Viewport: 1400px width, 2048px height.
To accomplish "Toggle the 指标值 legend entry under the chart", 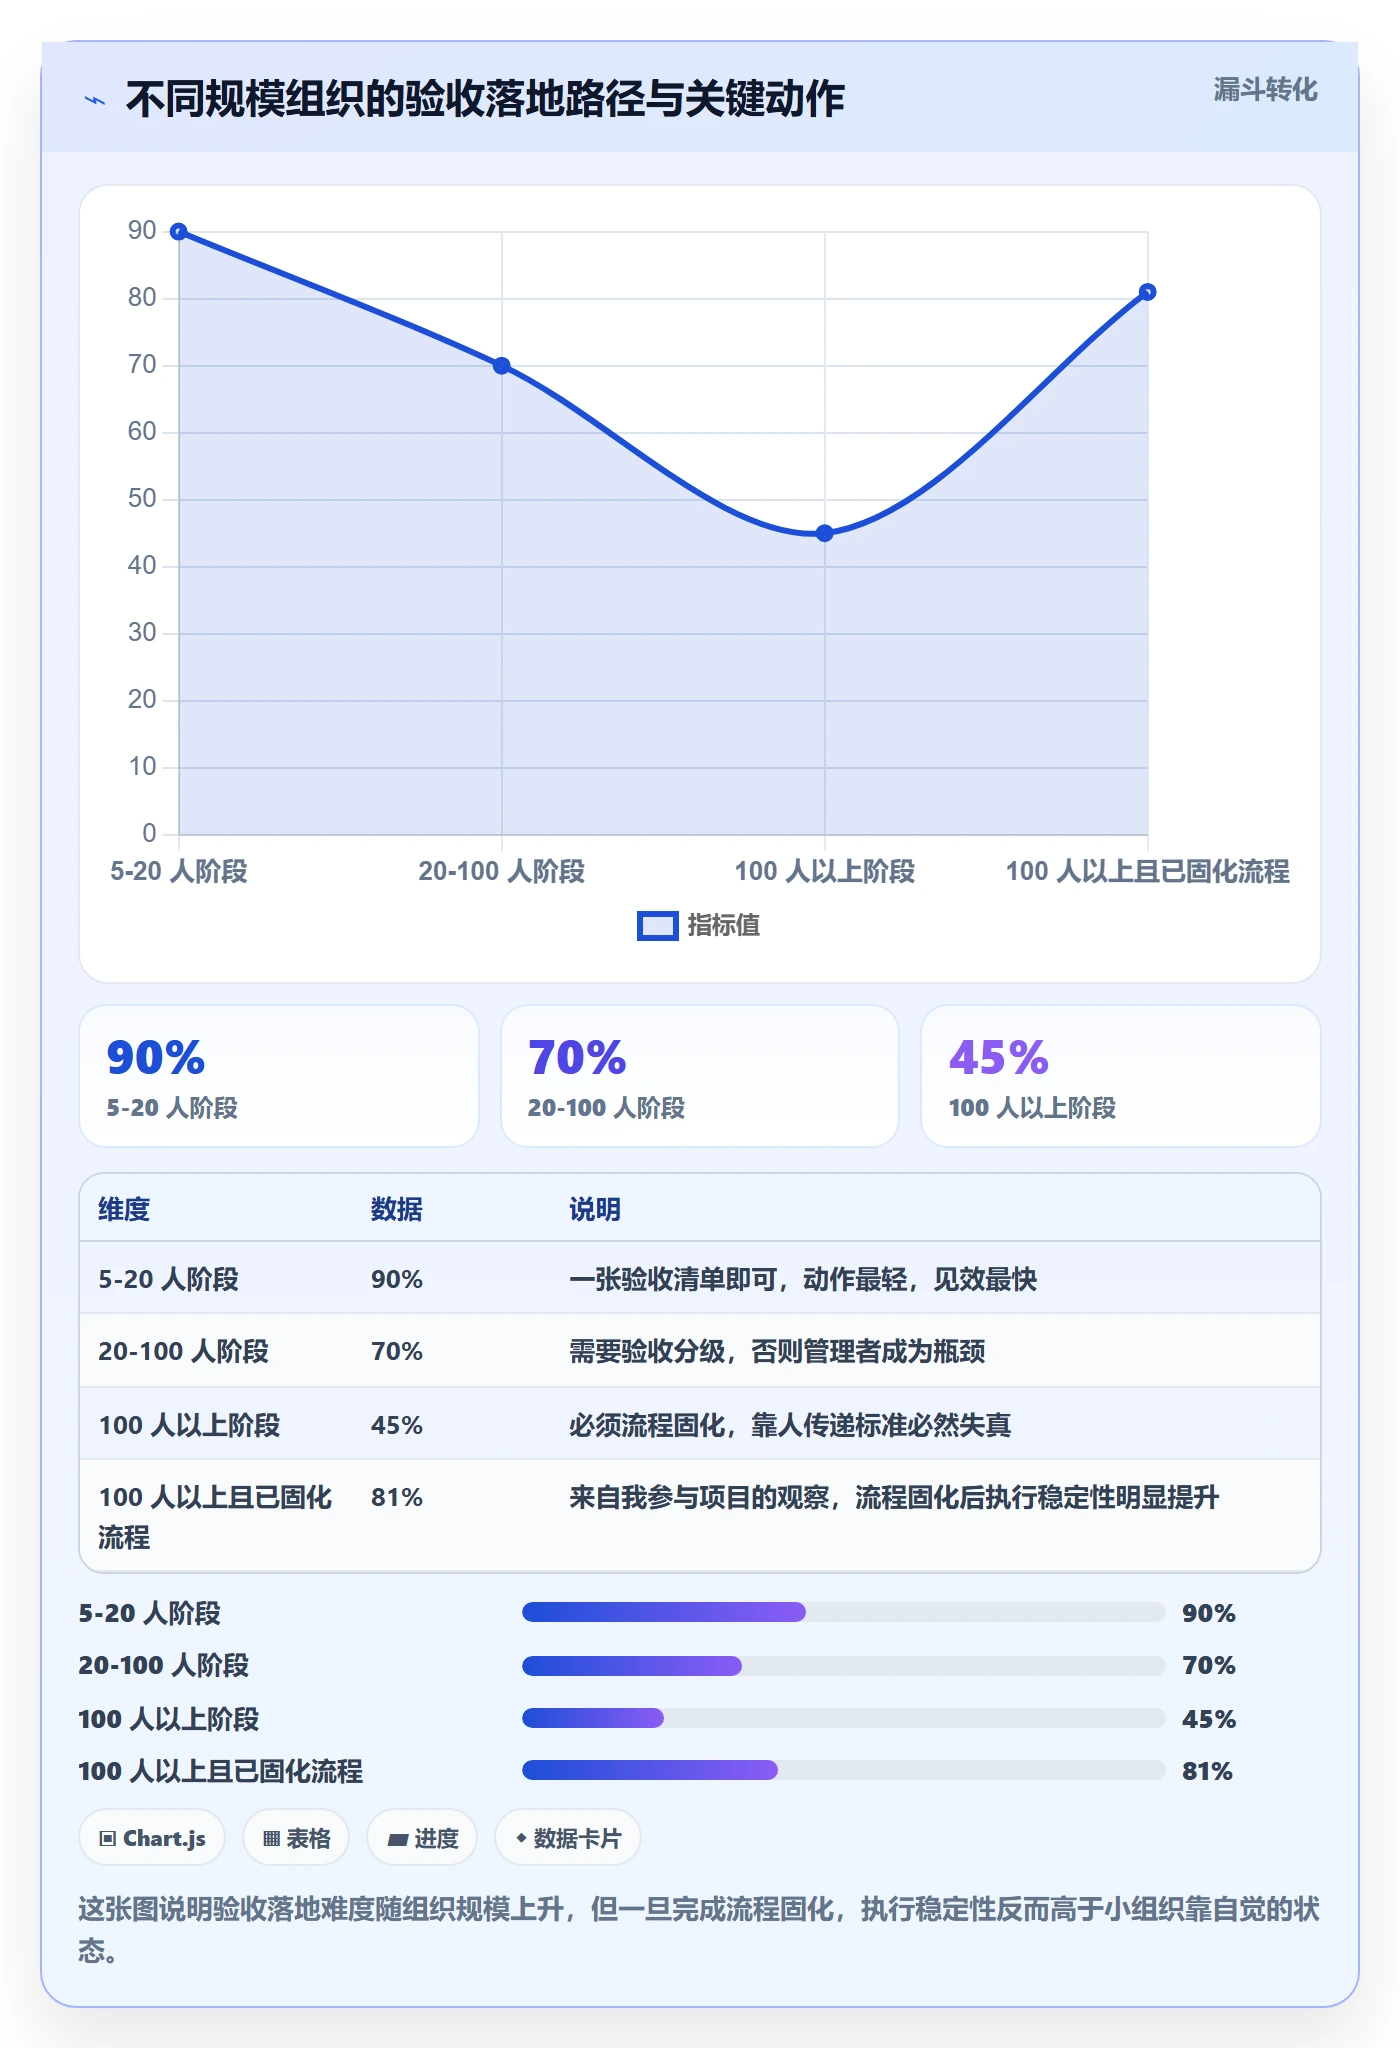I will pos(699,925).
